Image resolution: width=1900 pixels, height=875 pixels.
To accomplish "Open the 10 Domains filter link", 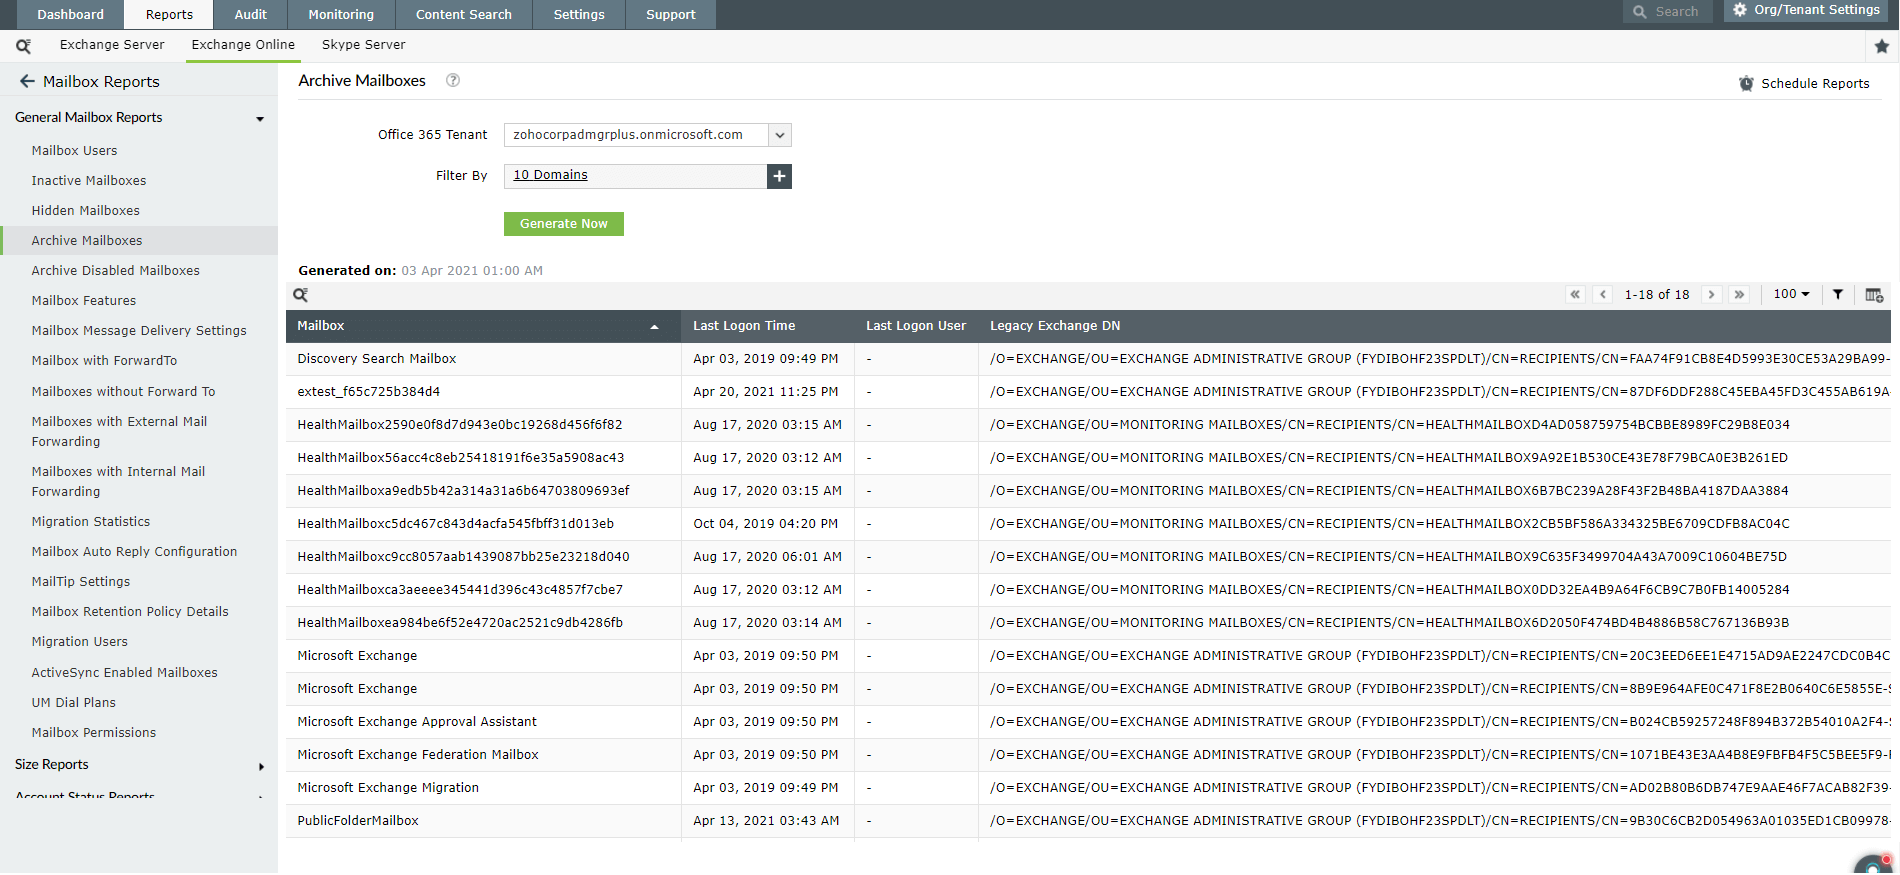I will (550, 175).
